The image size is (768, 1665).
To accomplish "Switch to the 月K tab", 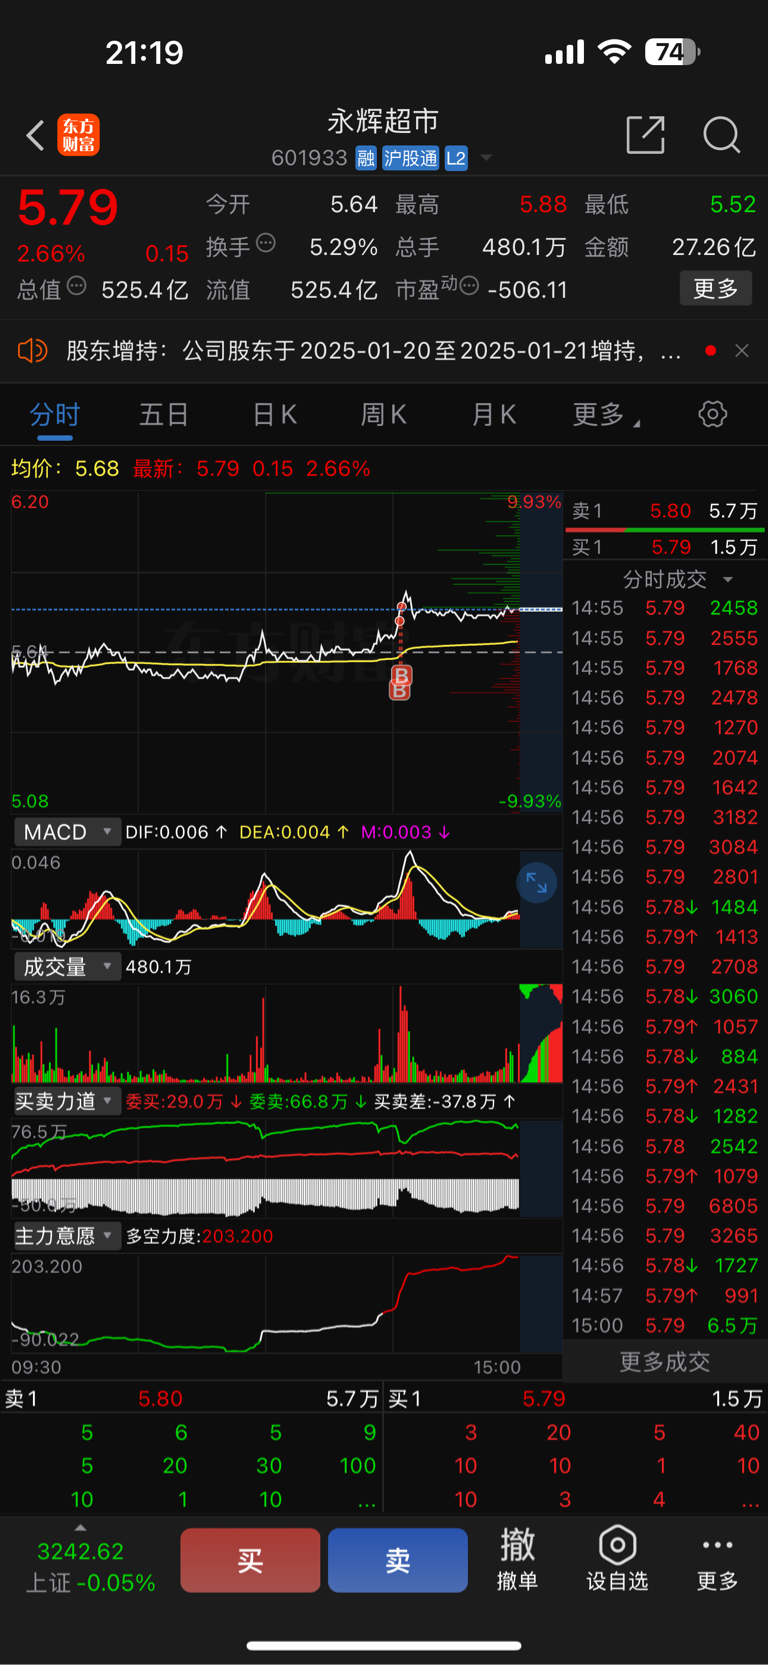I will click(494, 414).
